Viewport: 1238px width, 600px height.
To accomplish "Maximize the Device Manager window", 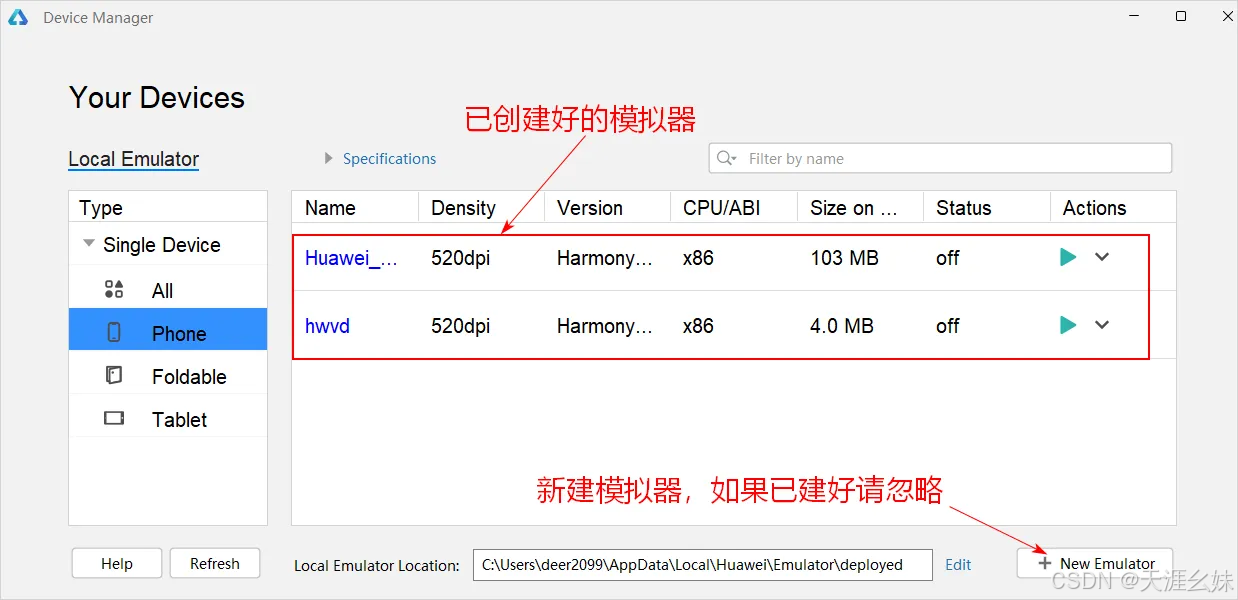I will coord(1181,16).
